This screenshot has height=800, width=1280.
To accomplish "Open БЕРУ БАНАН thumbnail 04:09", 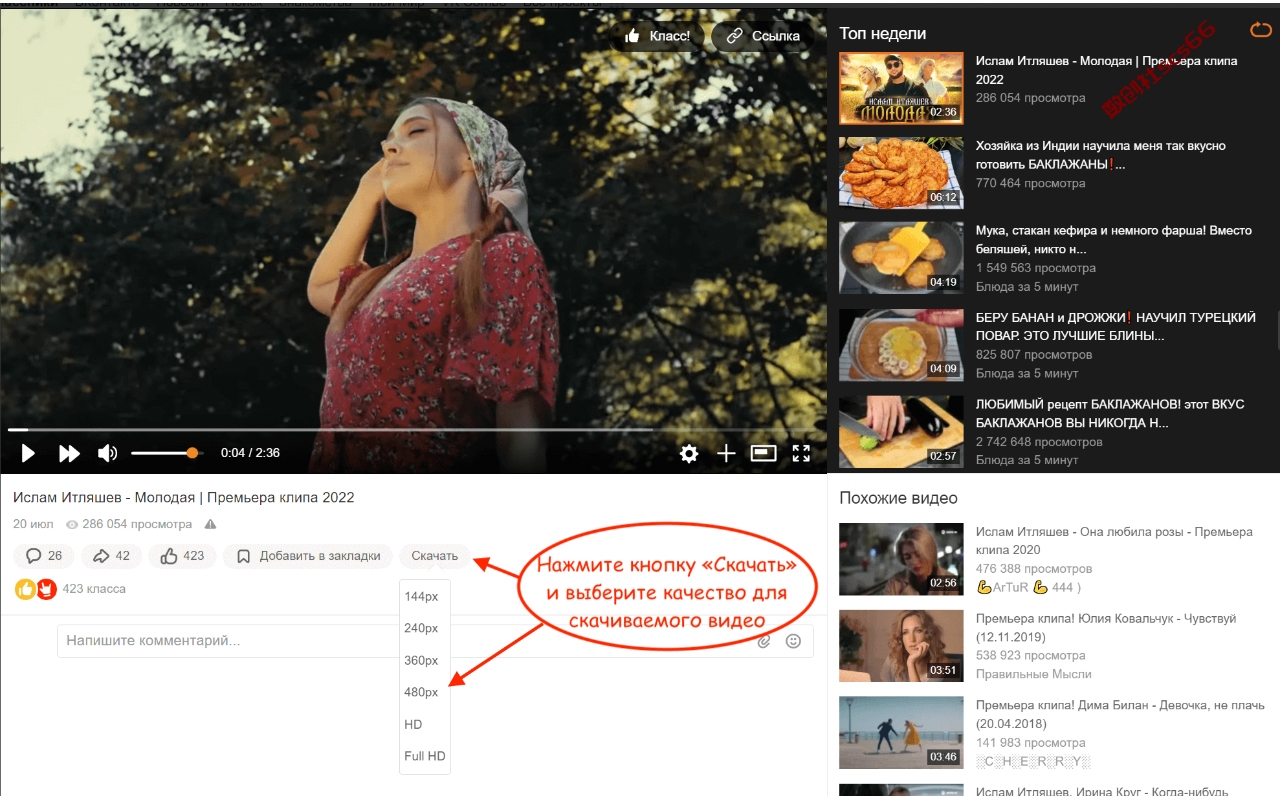I will coord(901,345).
